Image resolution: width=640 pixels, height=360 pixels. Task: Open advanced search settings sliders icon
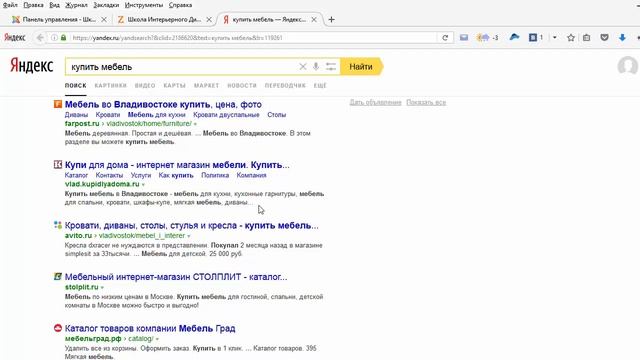(x=331, y=67)
